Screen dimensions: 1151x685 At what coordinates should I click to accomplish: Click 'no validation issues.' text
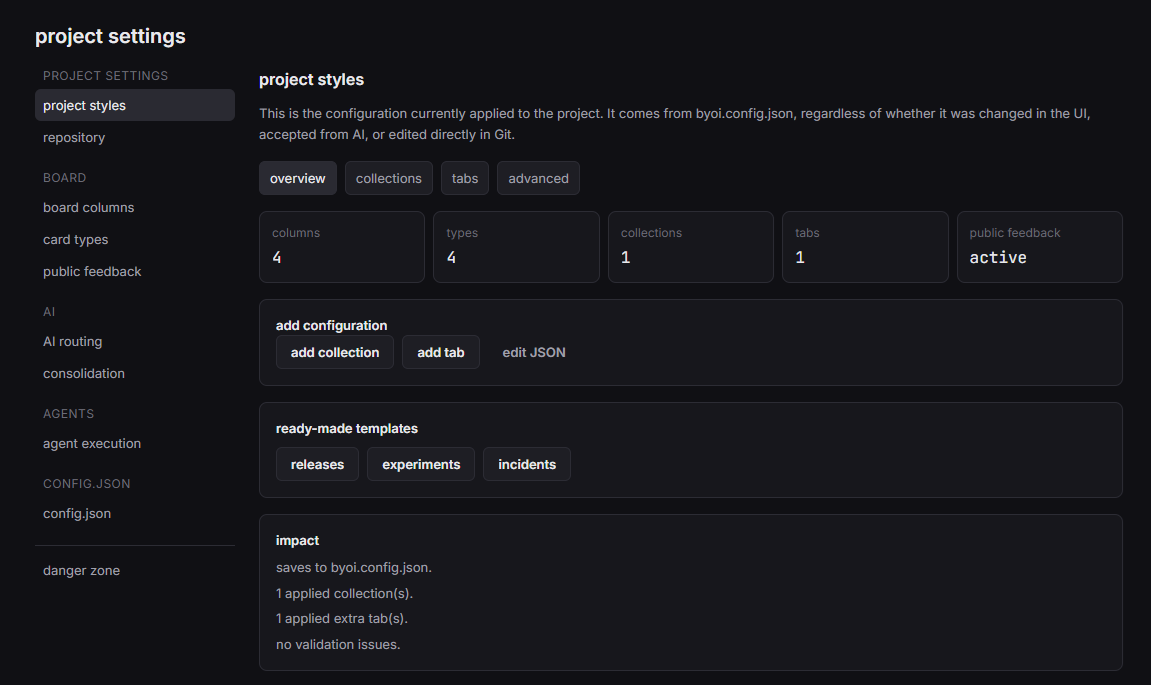[338, 645]
